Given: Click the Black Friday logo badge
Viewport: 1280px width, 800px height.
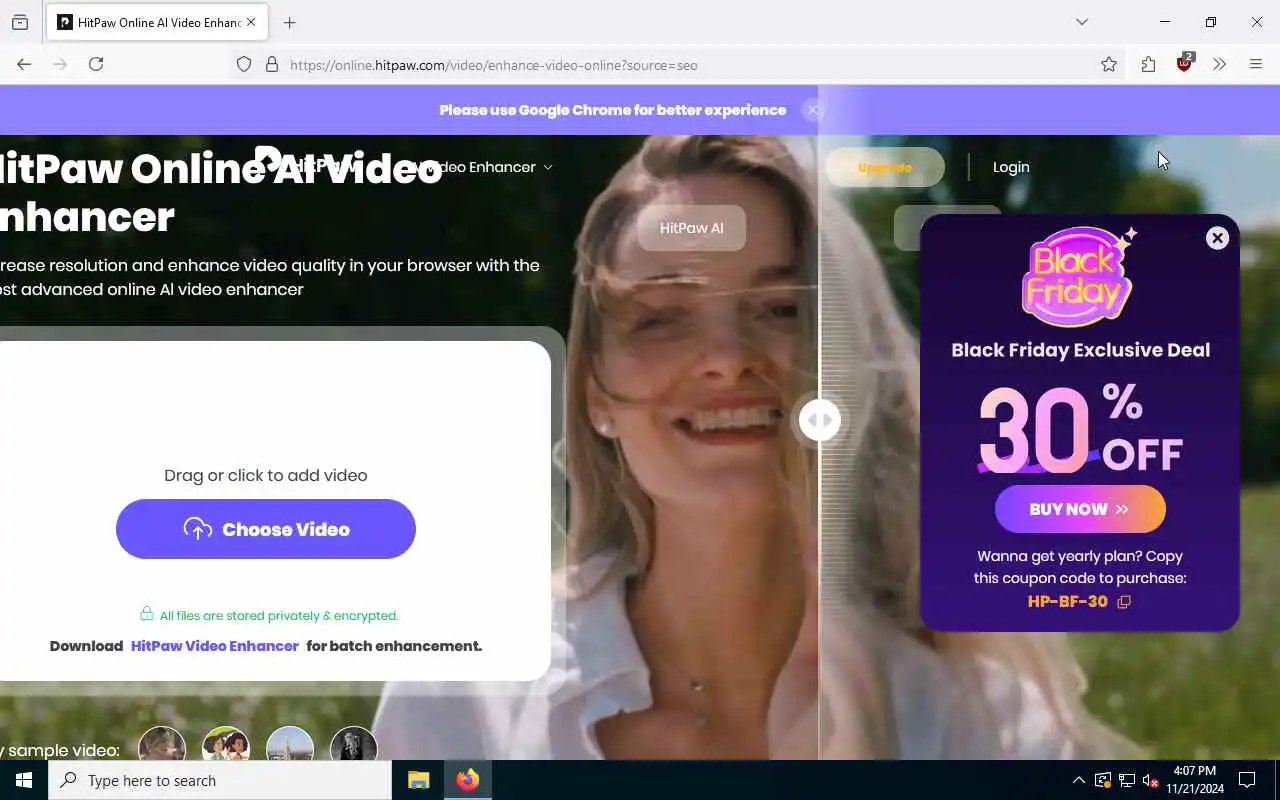Looking at the screenshot, I should pos(1079,277).
